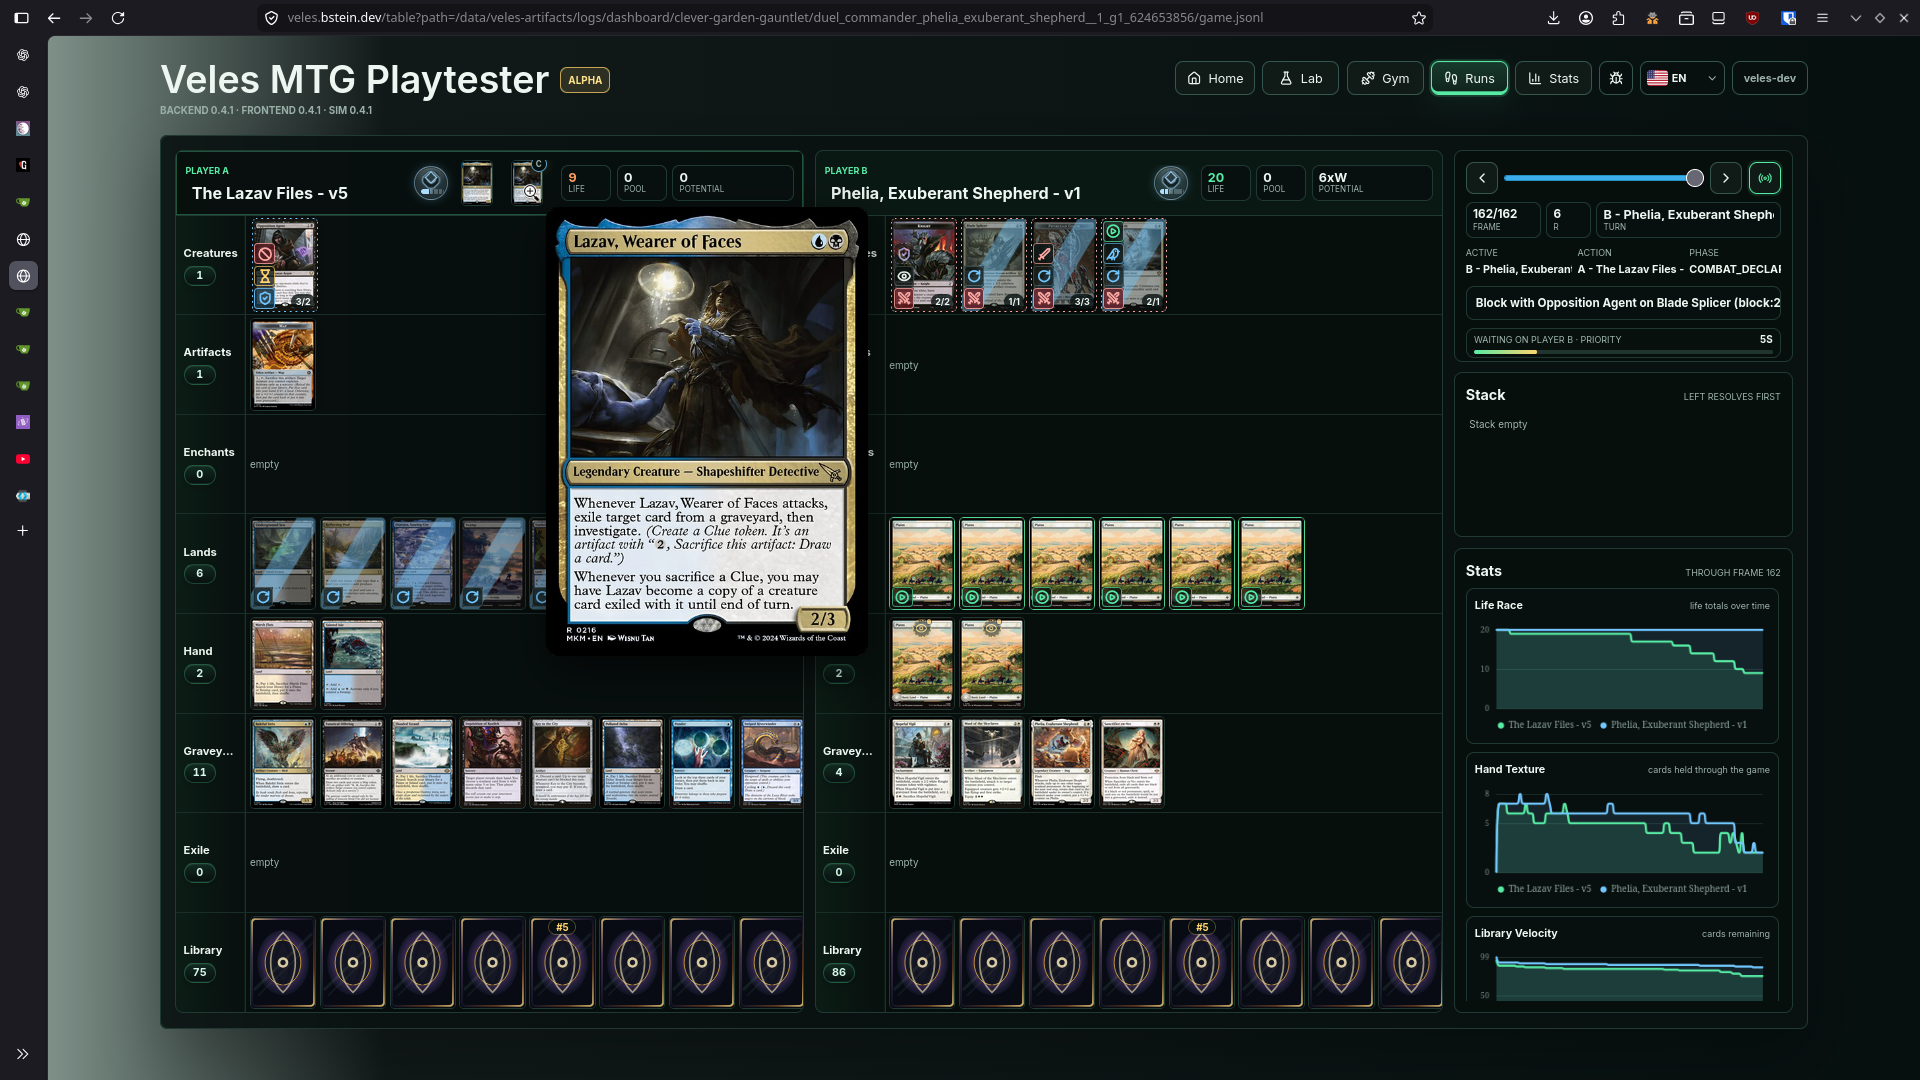Click the Lazav, Wearer of Faces card preview
Image resolution: width=1920 pixels, height=1080 pixels.
(707, 432)
